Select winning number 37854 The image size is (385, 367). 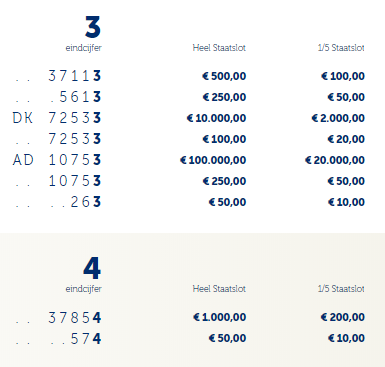click(74, 317)
